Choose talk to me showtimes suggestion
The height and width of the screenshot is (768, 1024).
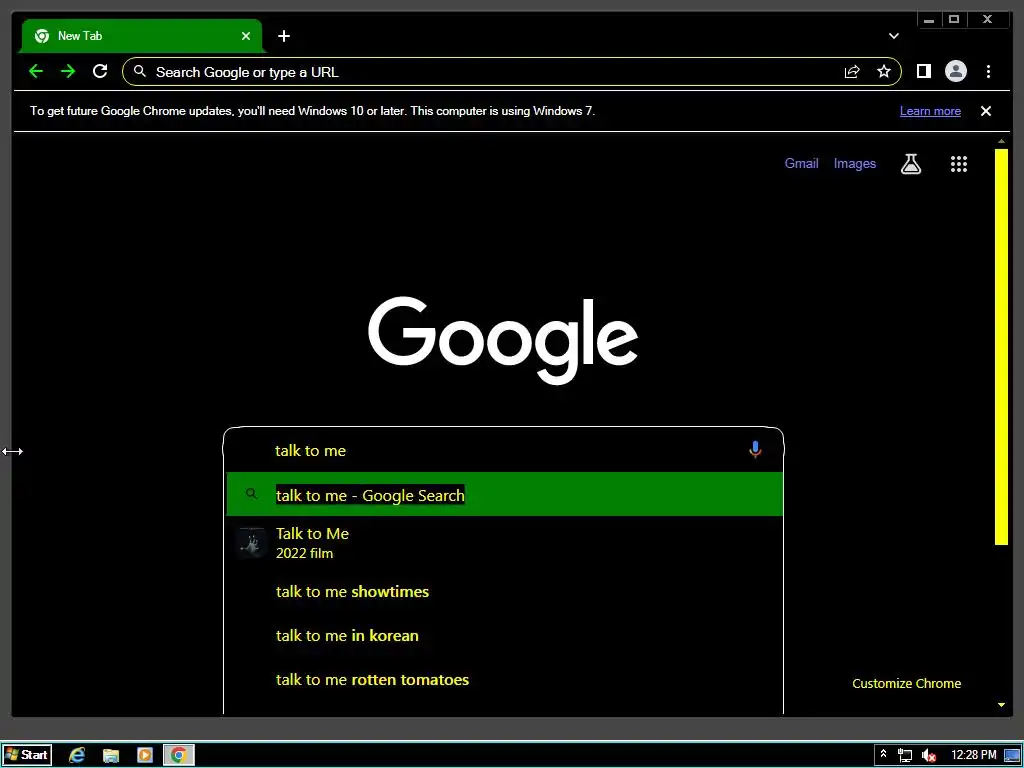504,592
